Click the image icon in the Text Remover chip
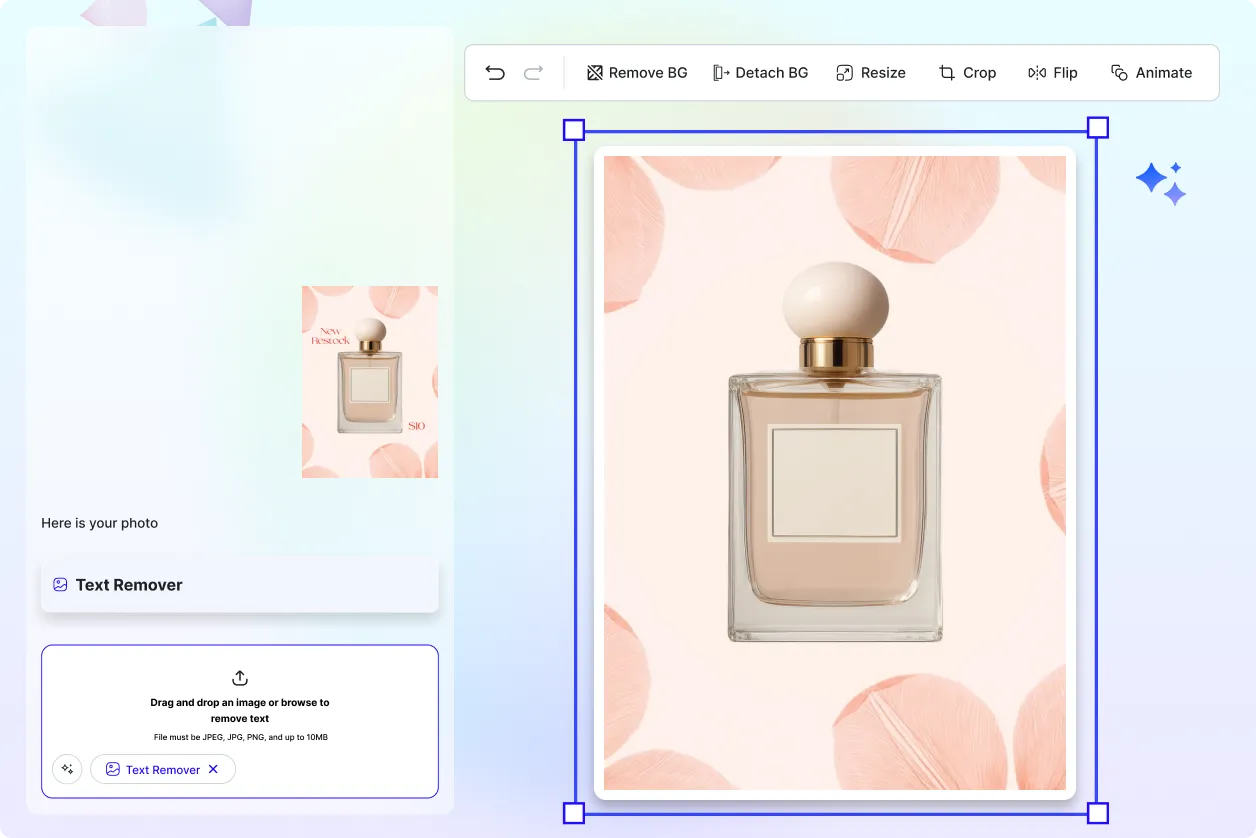 click(x=112, y=769)
